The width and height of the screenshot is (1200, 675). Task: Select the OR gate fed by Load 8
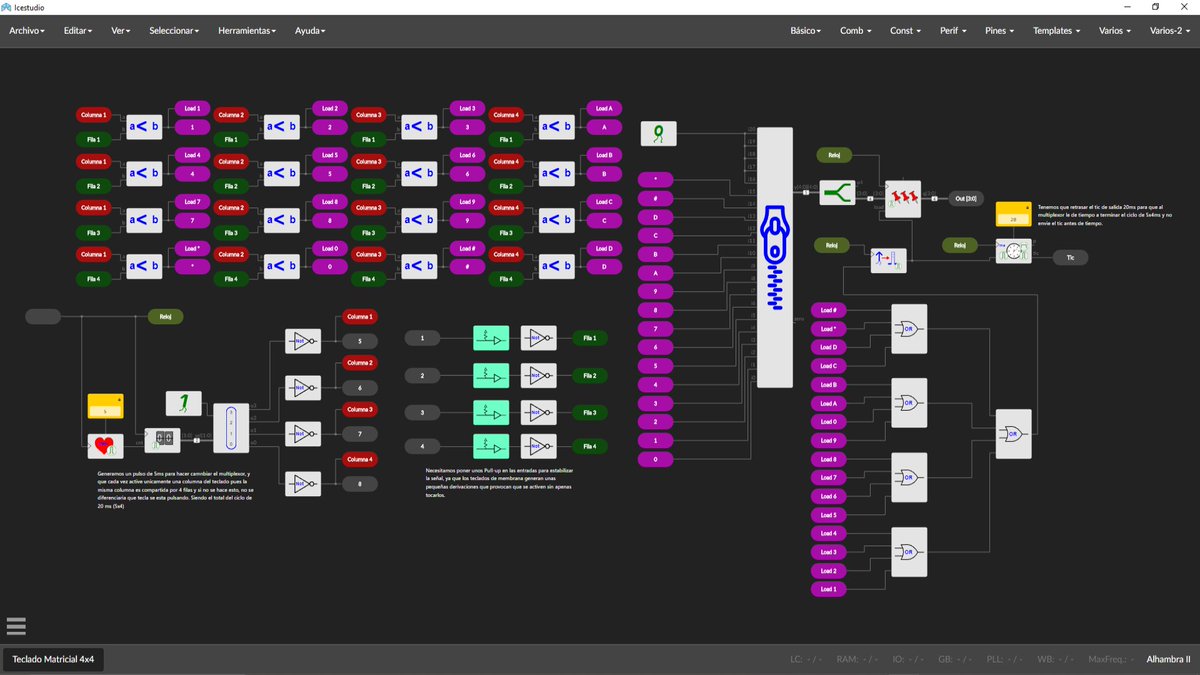click(x=909, y=477)
